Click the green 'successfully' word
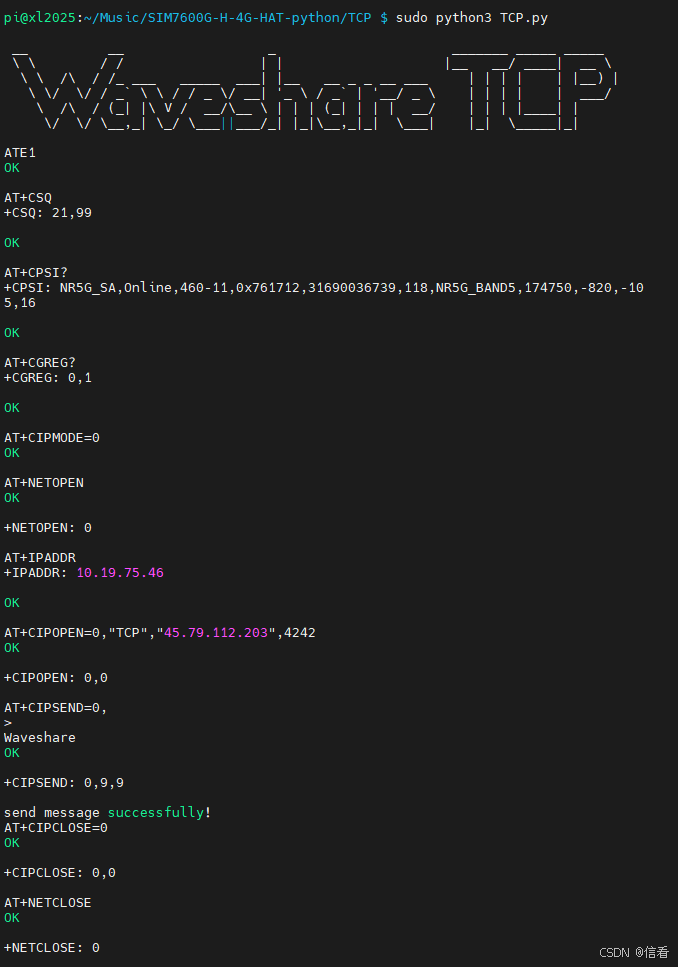 pyautogui.click(x=156, y=813)
